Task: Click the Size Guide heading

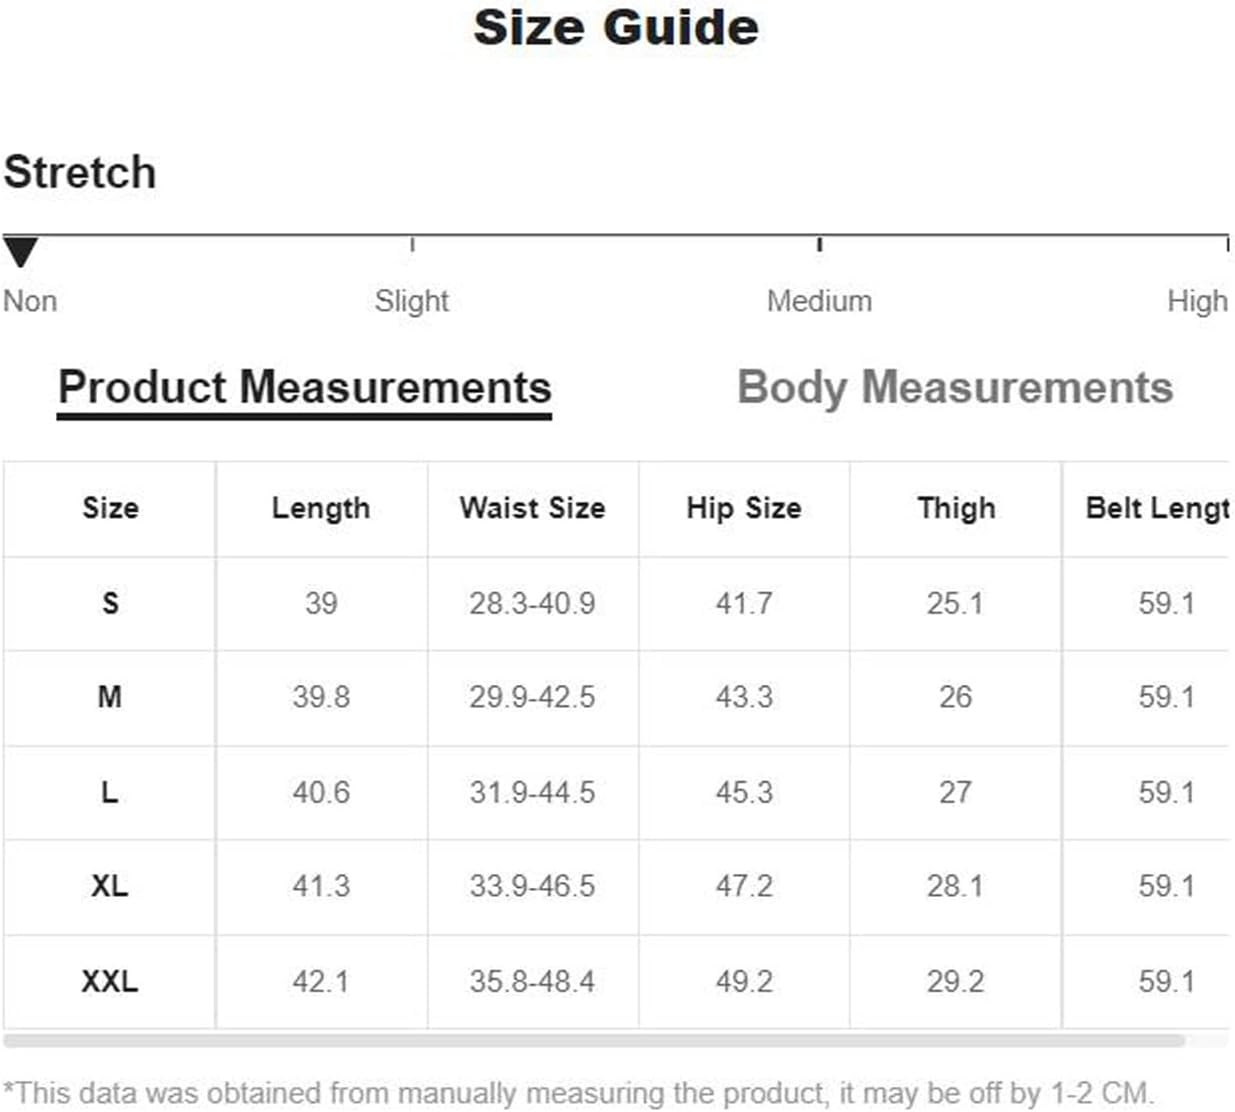Action: click(616, 27)
